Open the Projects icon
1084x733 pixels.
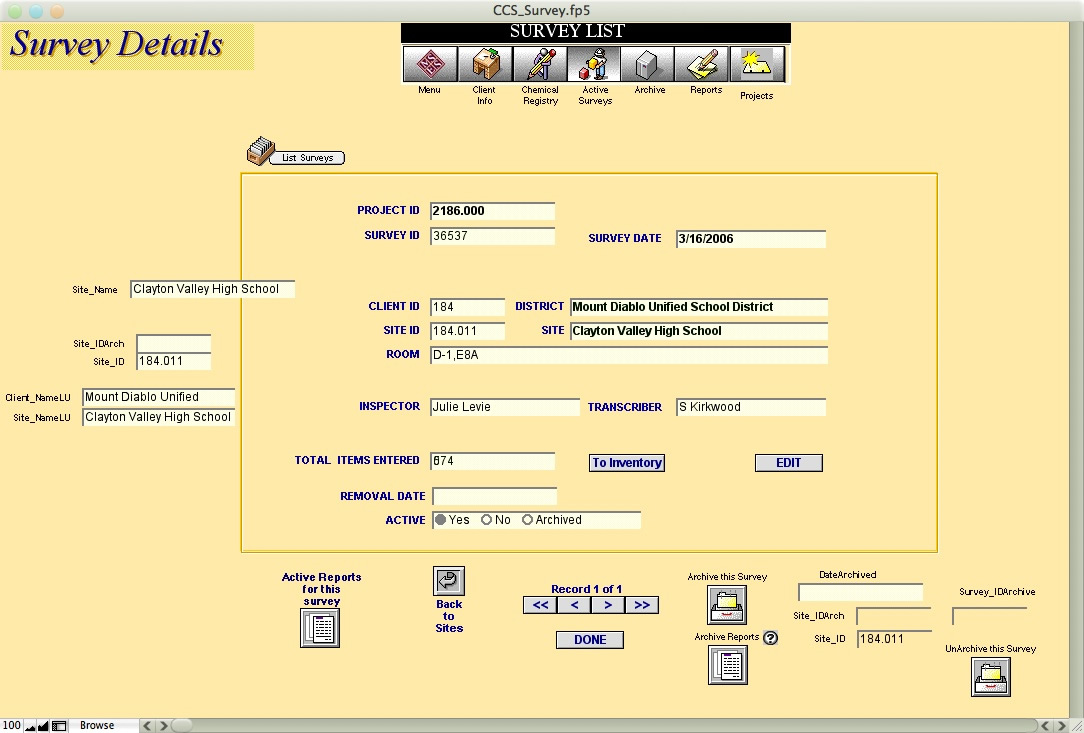click(757, 64)
